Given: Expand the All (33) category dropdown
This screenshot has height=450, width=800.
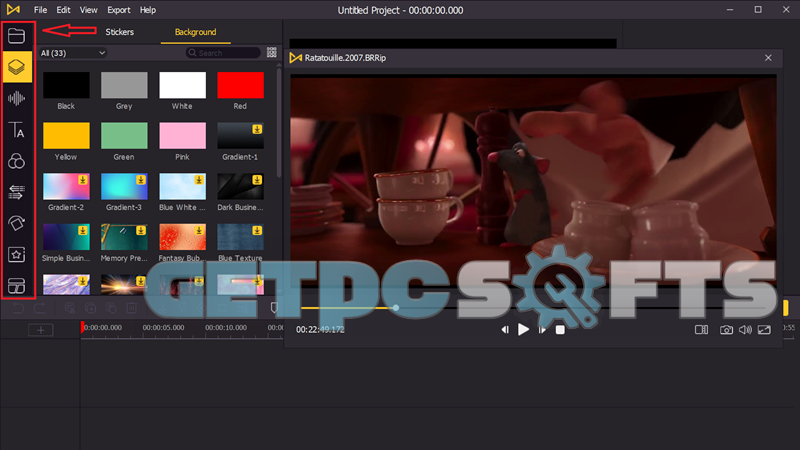Looking at the screenshot, I should (x=73, y=53).
